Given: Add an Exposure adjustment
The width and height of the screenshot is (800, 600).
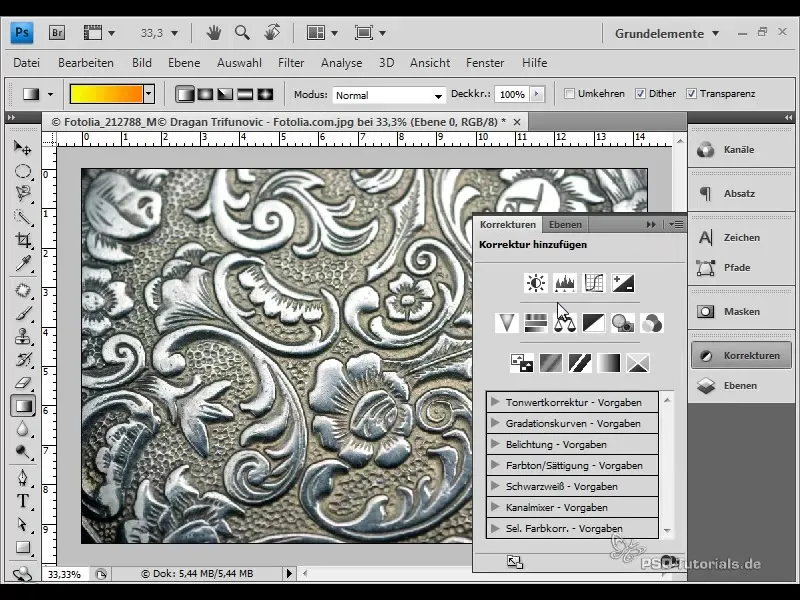Looking at the screenshot, I should point(623,283).
